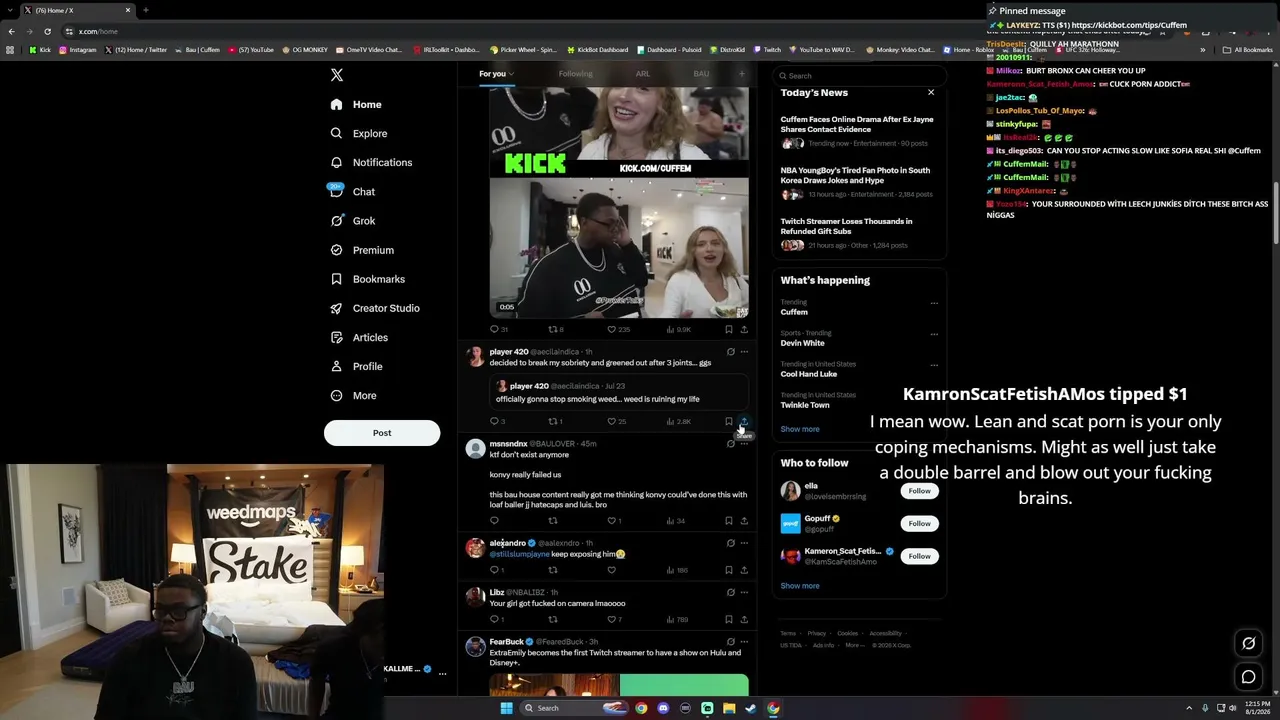The image size is (1280, 720).
Task: Open Twitch Streamer Loses Thousands story
Action: (x=858, y=233)
